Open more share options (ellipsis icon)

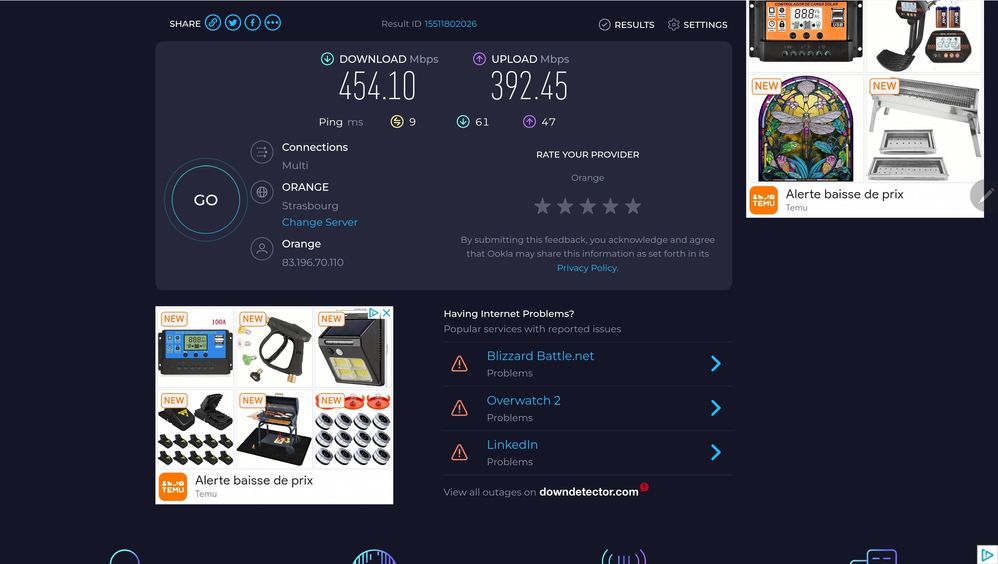click(272, 23)
